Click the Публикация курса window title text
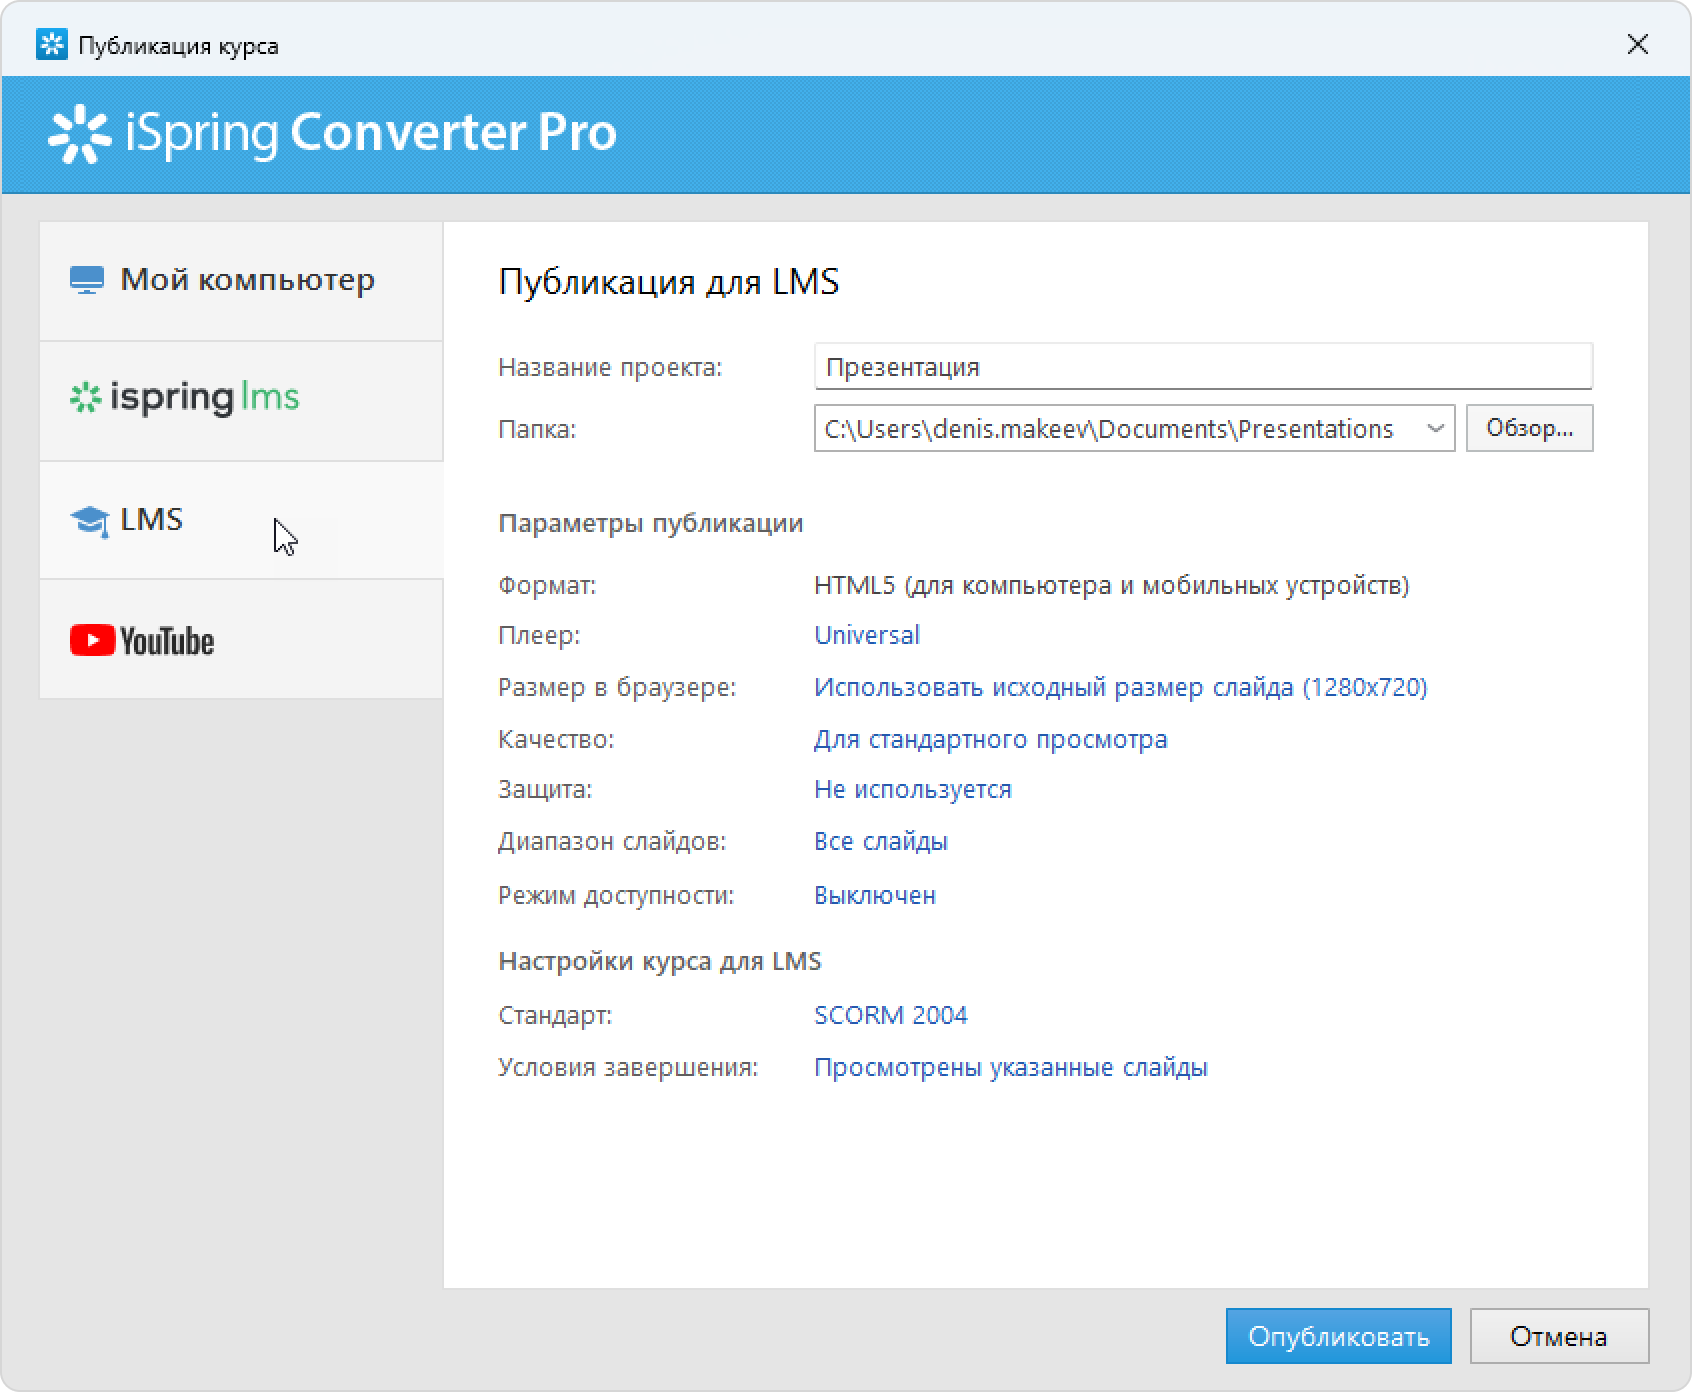 178,46
